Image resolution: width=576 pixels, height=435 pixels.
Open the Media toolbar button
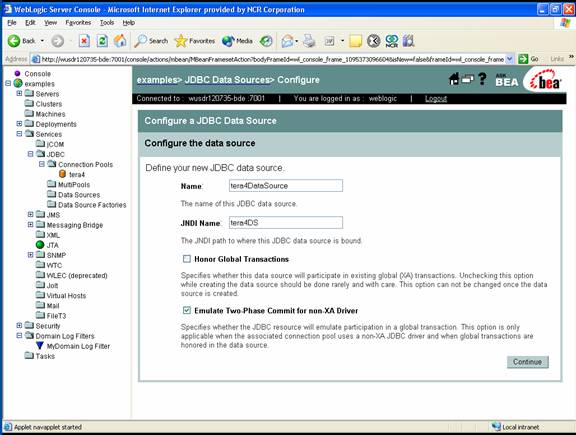[237, 41]
